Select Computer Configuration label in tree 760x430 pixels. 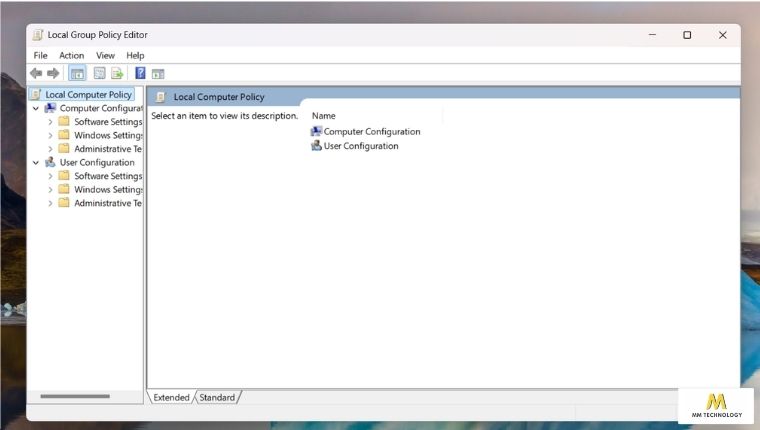coord(101,108)
